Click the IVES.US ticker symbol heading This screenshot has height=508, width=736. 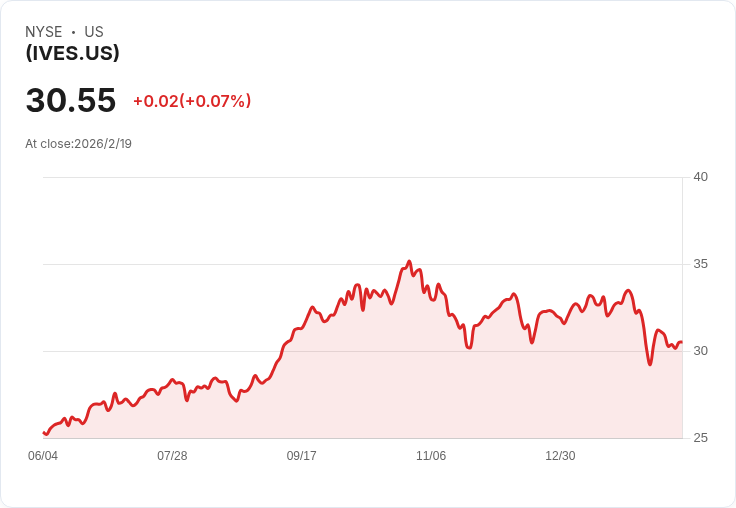pos(72,53)
